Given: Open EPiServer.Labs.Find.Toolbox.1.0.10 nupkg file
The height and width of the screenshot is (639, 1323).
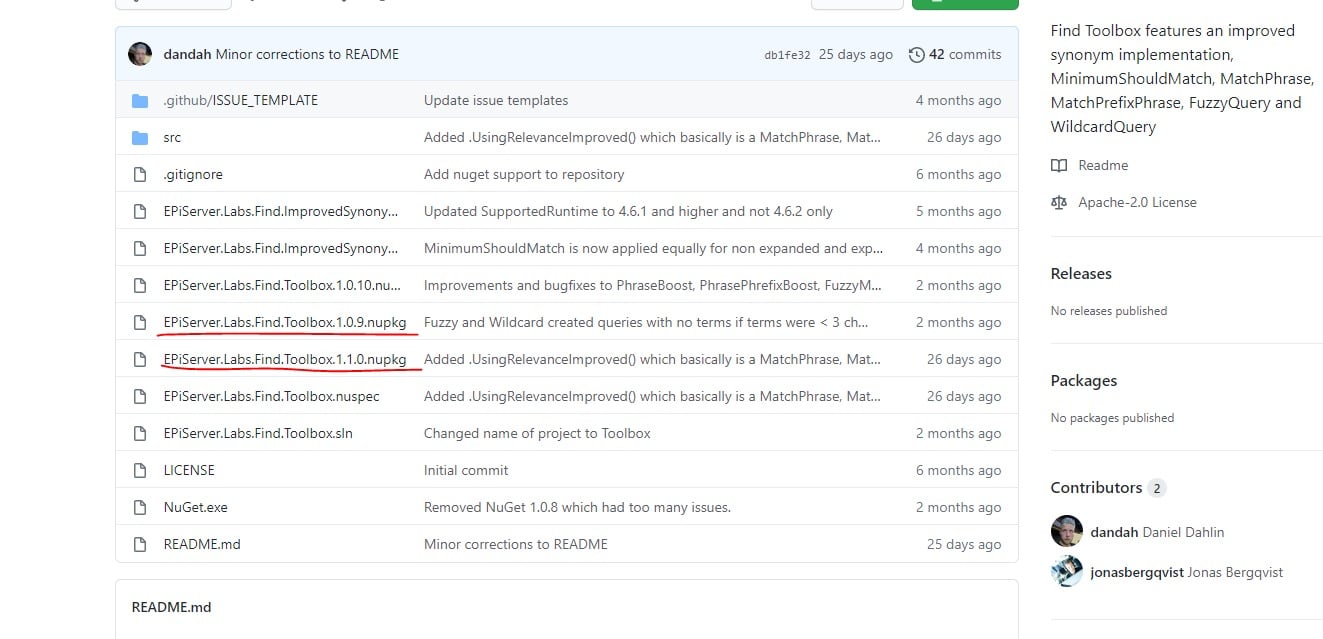Looking at the screenshot, I should [x=282, y=285].
